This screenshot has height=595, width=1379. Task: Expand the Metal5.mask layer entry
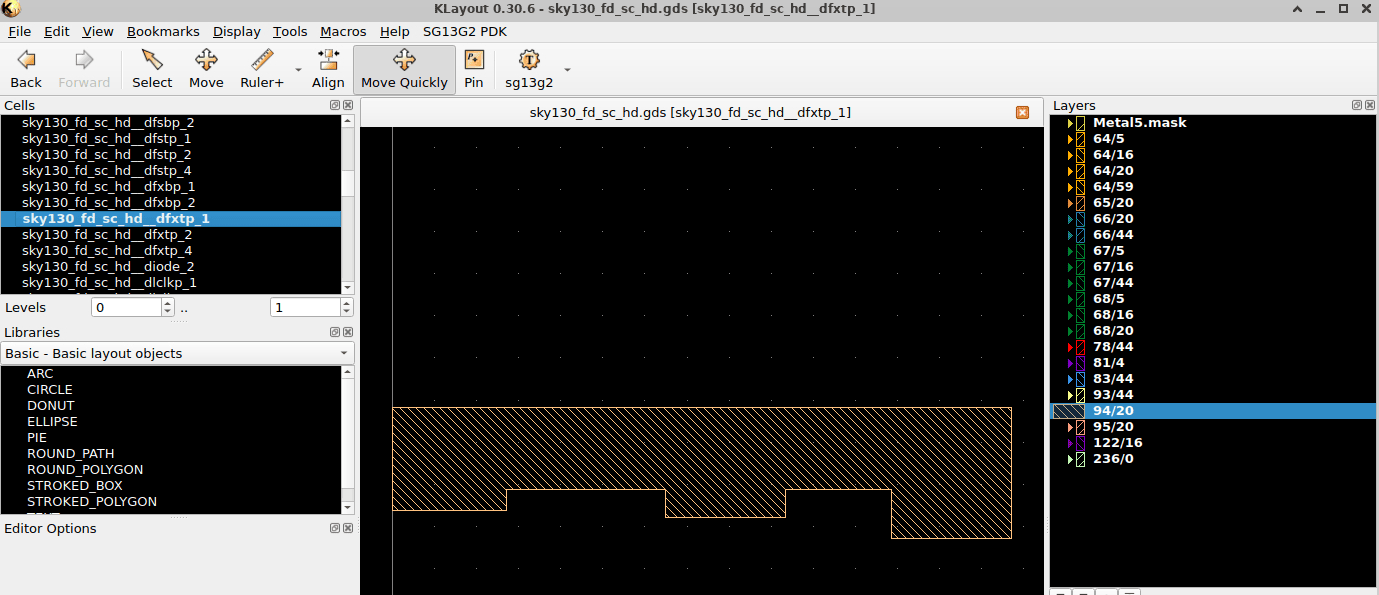tap(1070, 123)
